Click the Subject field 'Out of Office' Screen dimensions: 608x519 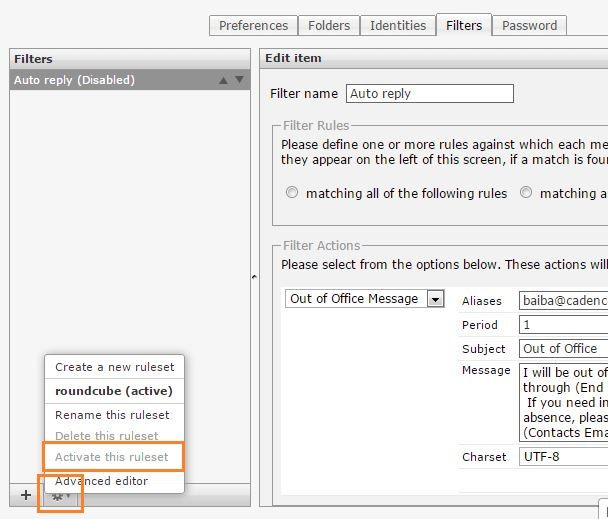pos(563,349)
